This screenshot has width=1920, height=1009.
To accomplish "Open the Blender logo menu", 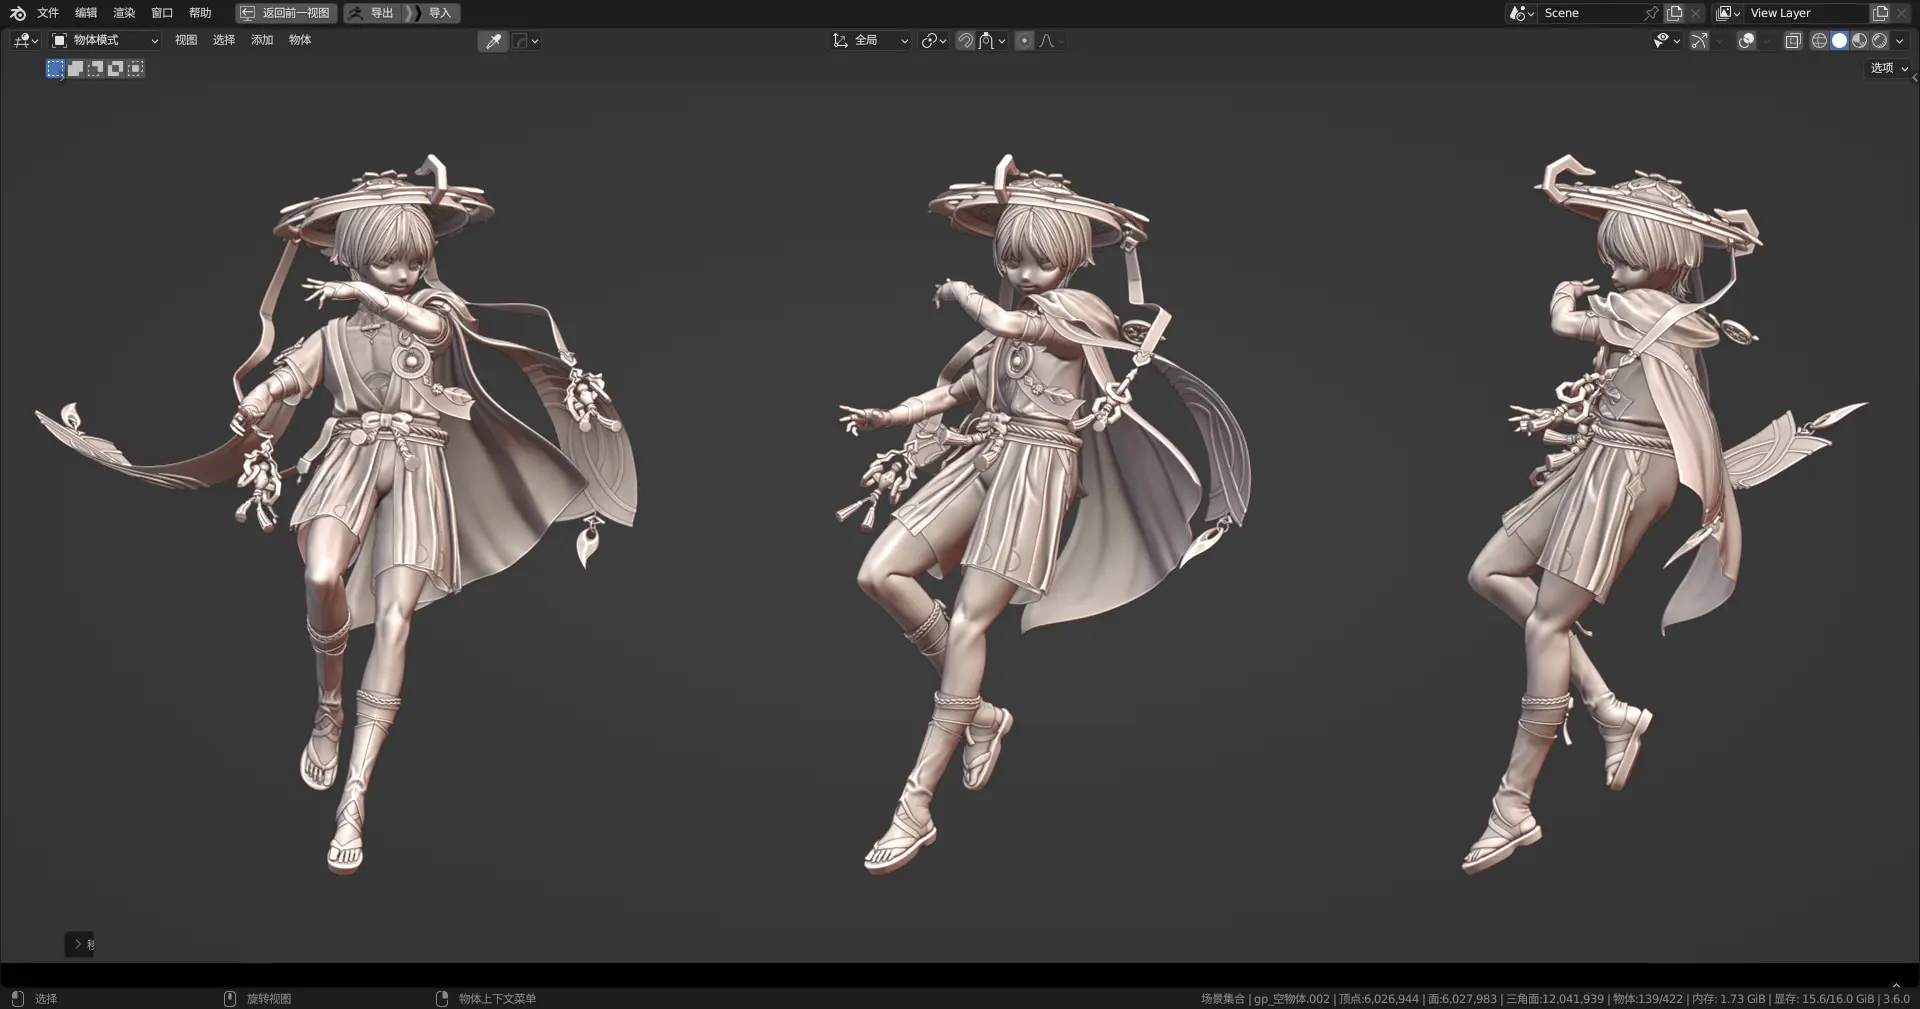I will [16, 13].
